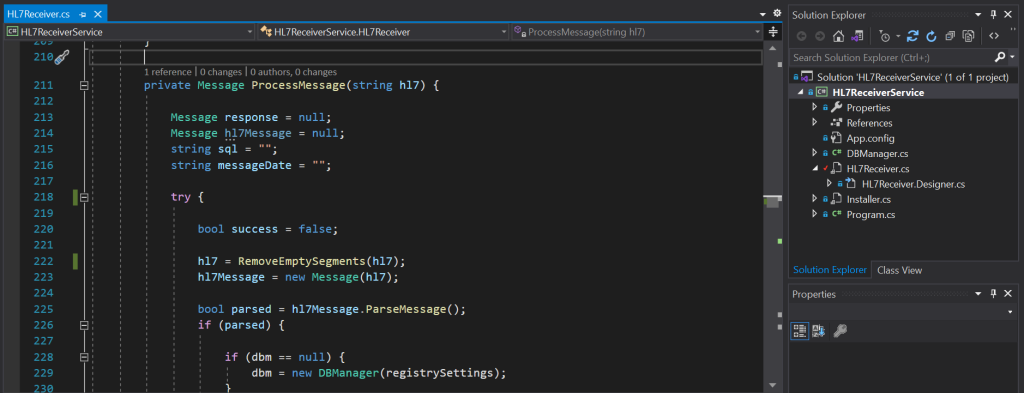Expand the HL7Receiver.Designer.cs node
This screenshot has height=393, width=1024.
pos(829,184)
